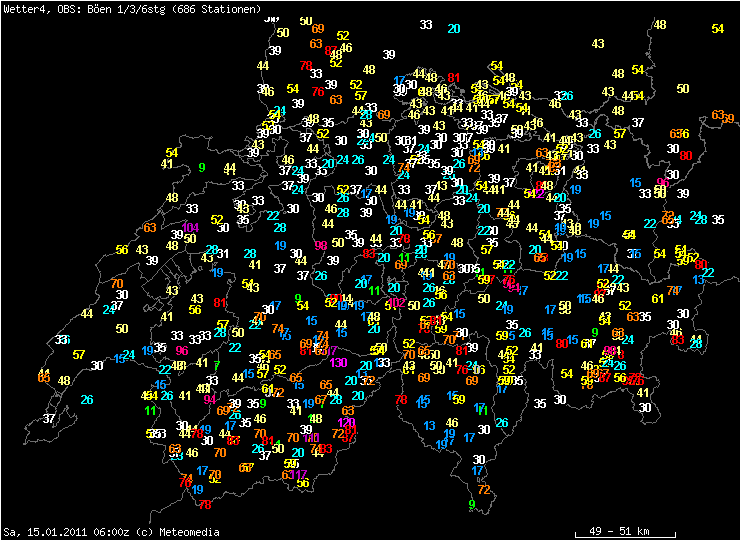Screen dimensions: 740x540
Task: Select the pink 102 gust reading
Action: pos(396,303)
